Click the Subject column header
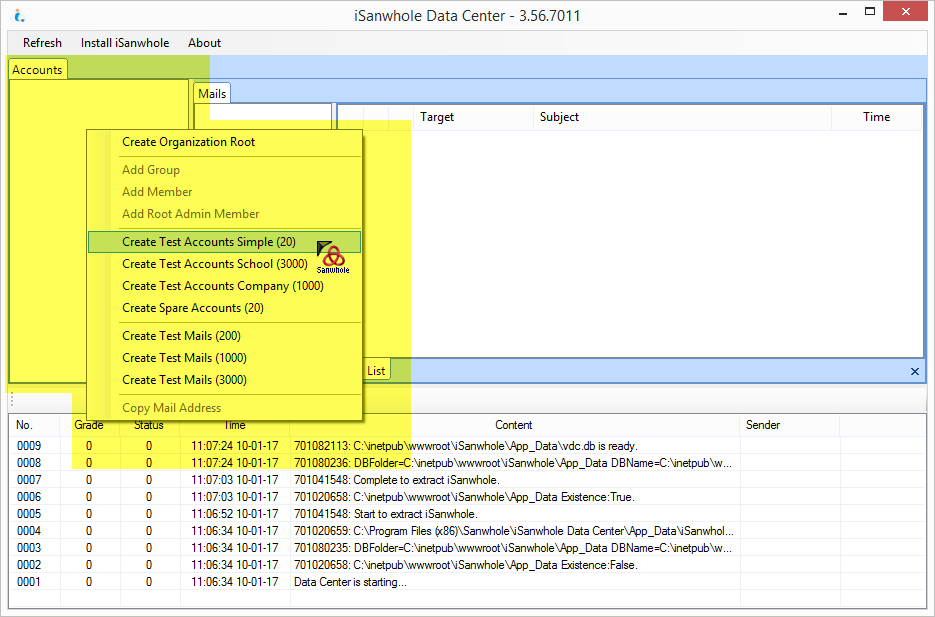The width and height of the screenshot is (935, 617). (x=682, y=117)
